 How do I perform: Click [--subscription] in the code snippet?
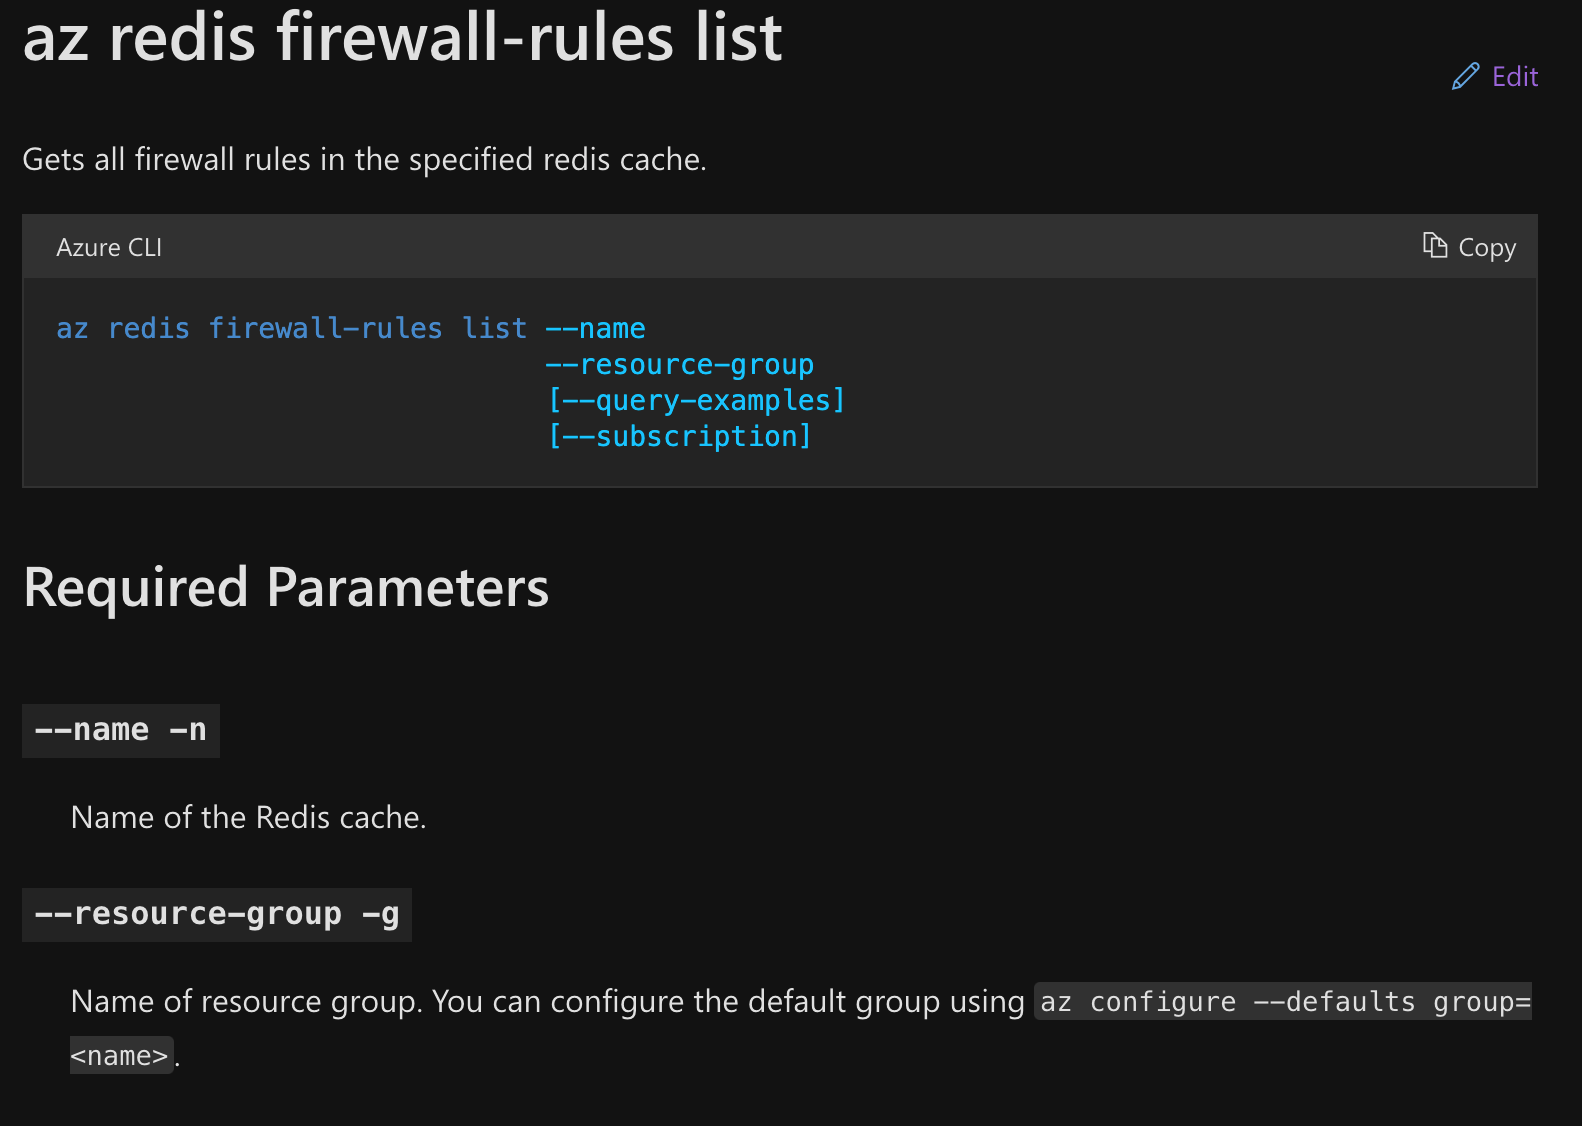pos(680,437)
